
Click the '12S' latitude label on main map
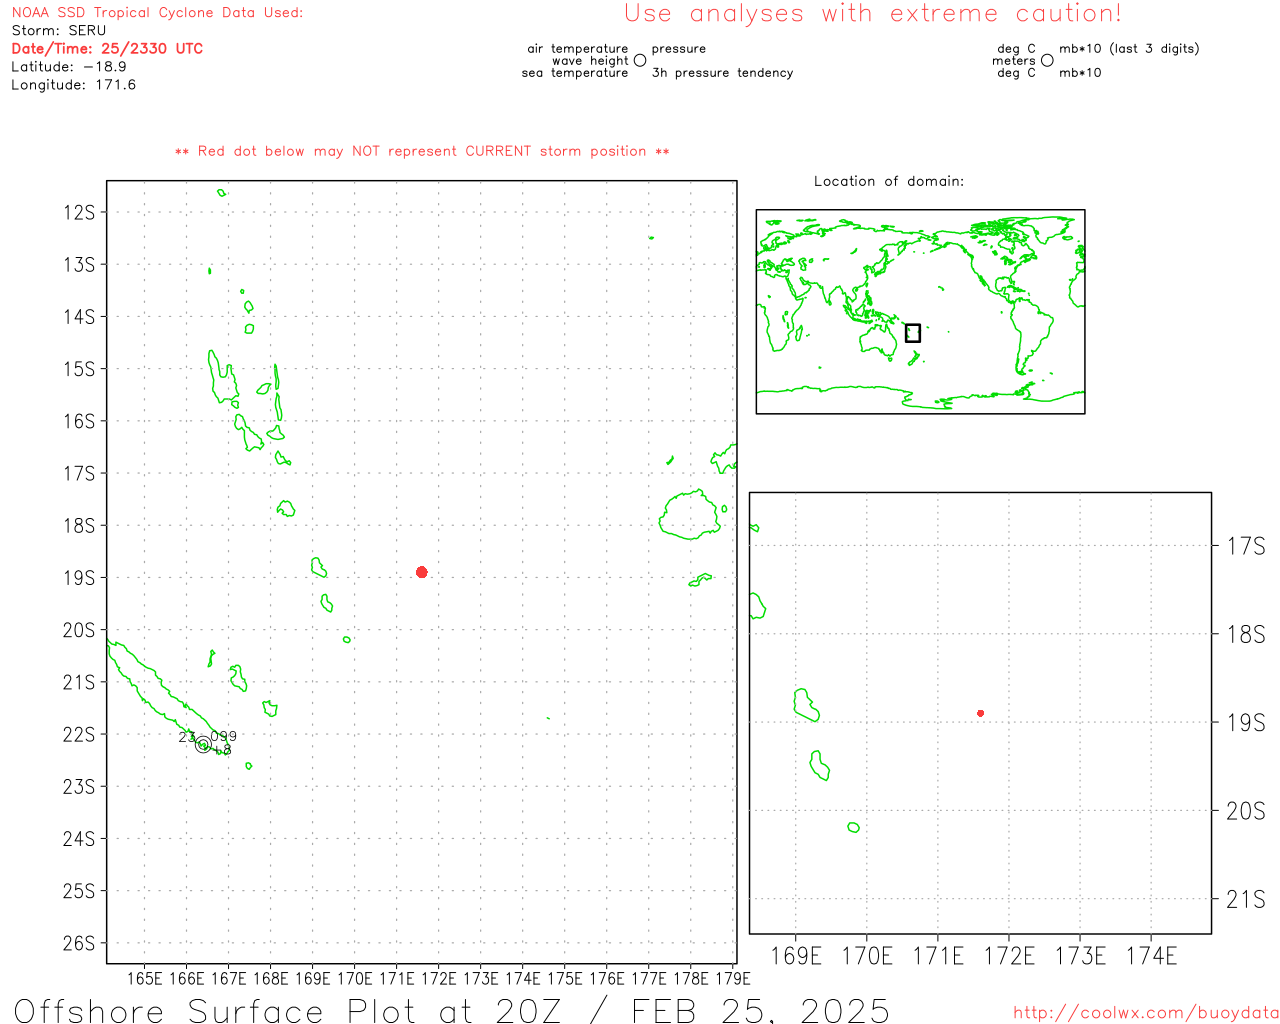(80, 212)
